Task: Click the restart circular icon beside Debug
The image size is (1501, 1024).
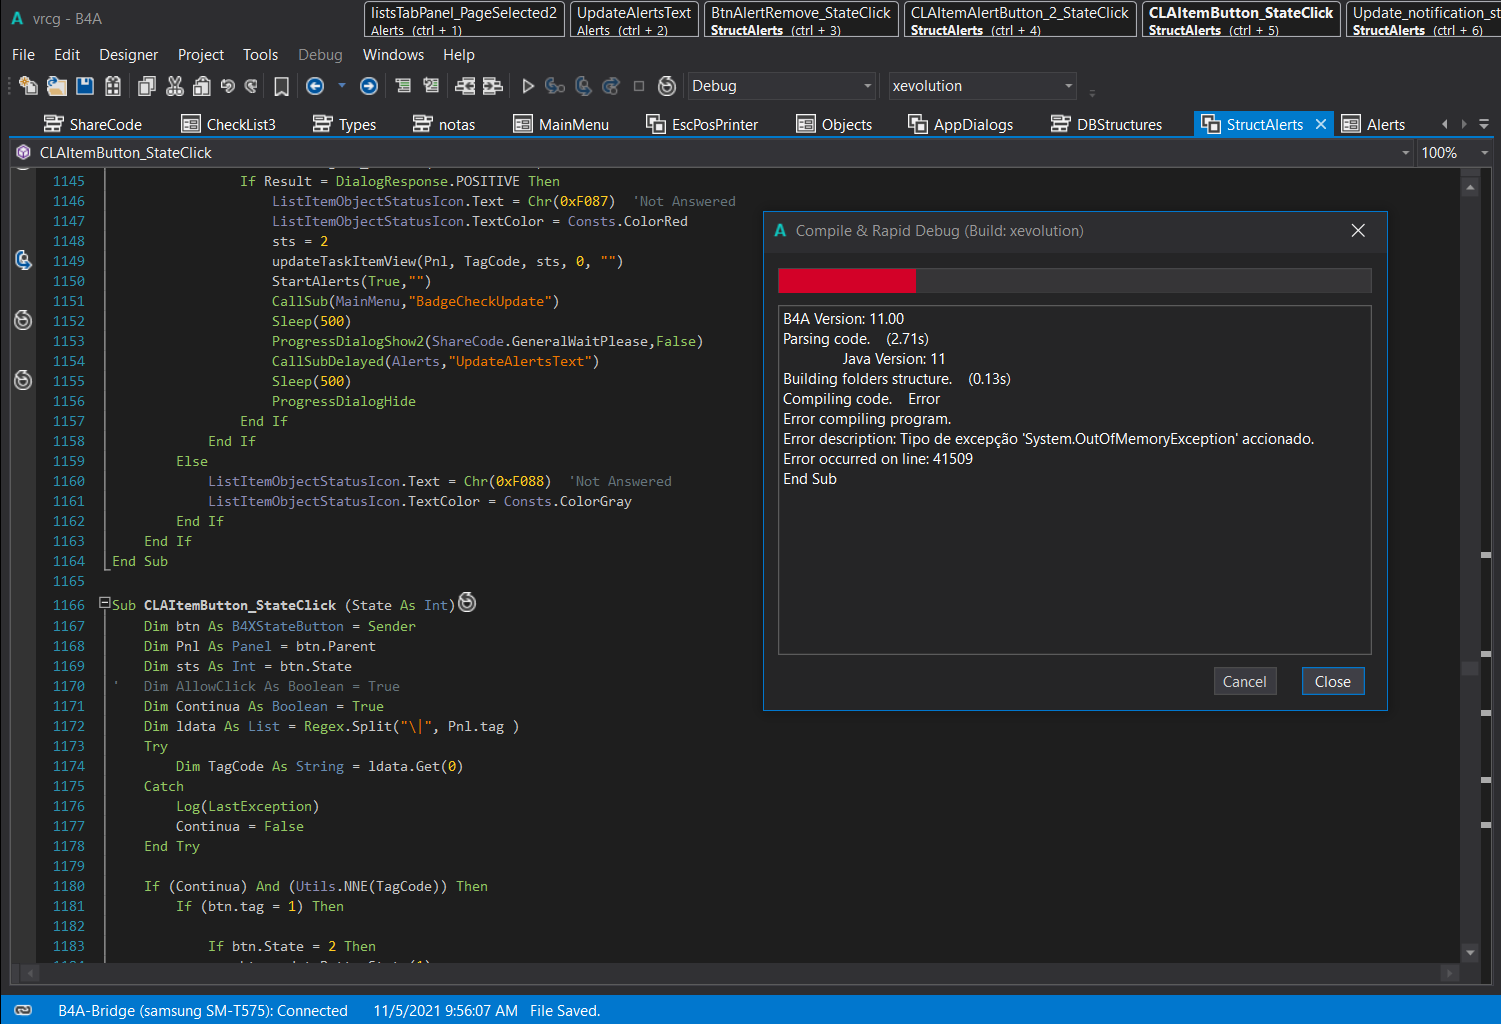Action: click(667, 86)
